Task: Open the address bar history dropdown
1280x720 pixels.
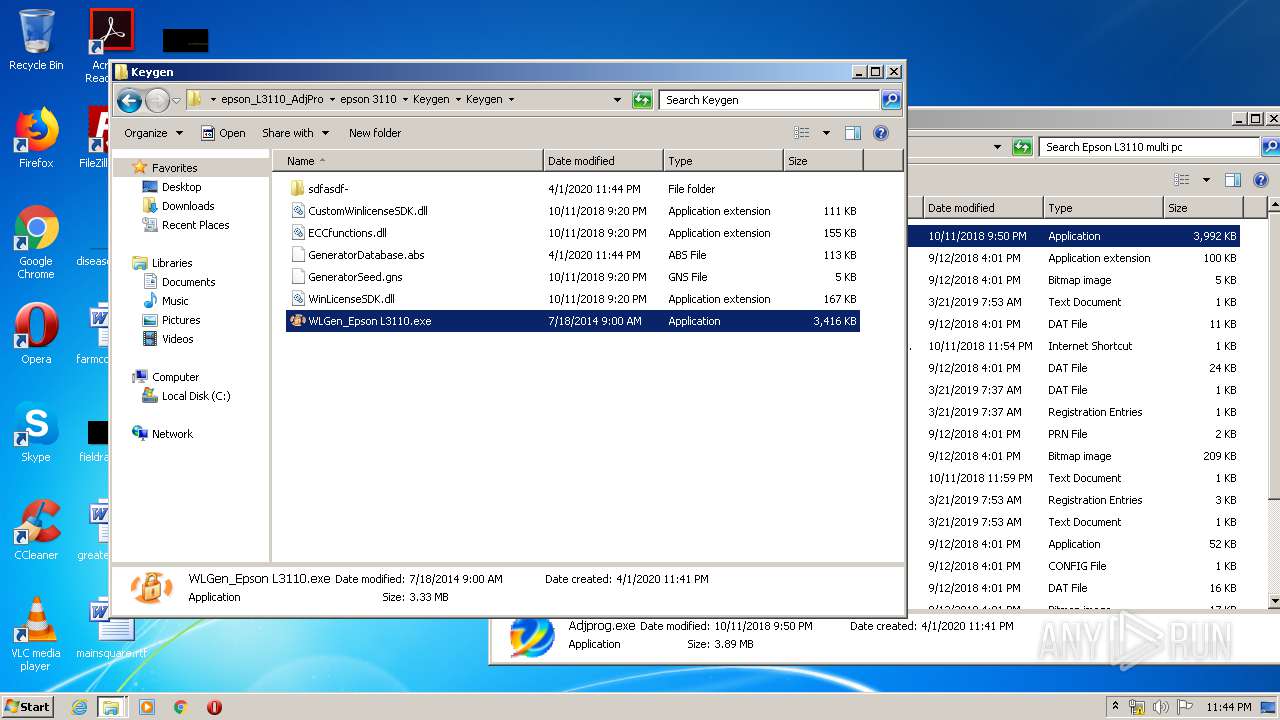Action: (617, 100)
